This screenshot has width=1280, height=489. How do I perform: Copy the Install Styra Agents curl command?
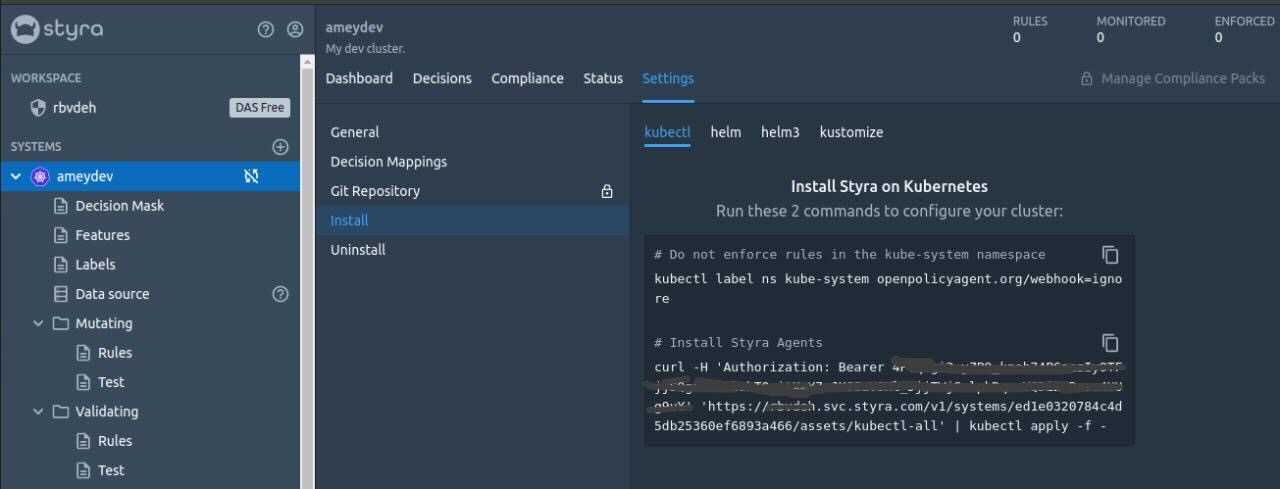pos(1110,343)
